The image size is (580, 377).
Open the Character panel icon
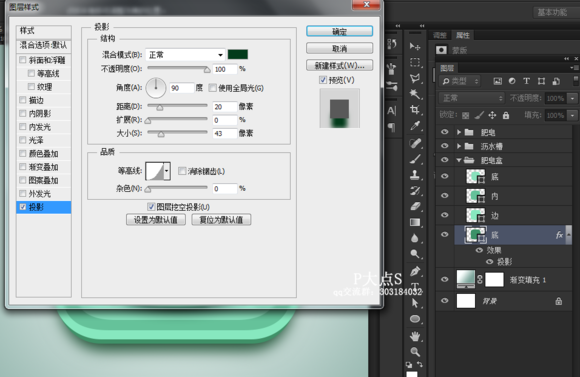[391, 111]
